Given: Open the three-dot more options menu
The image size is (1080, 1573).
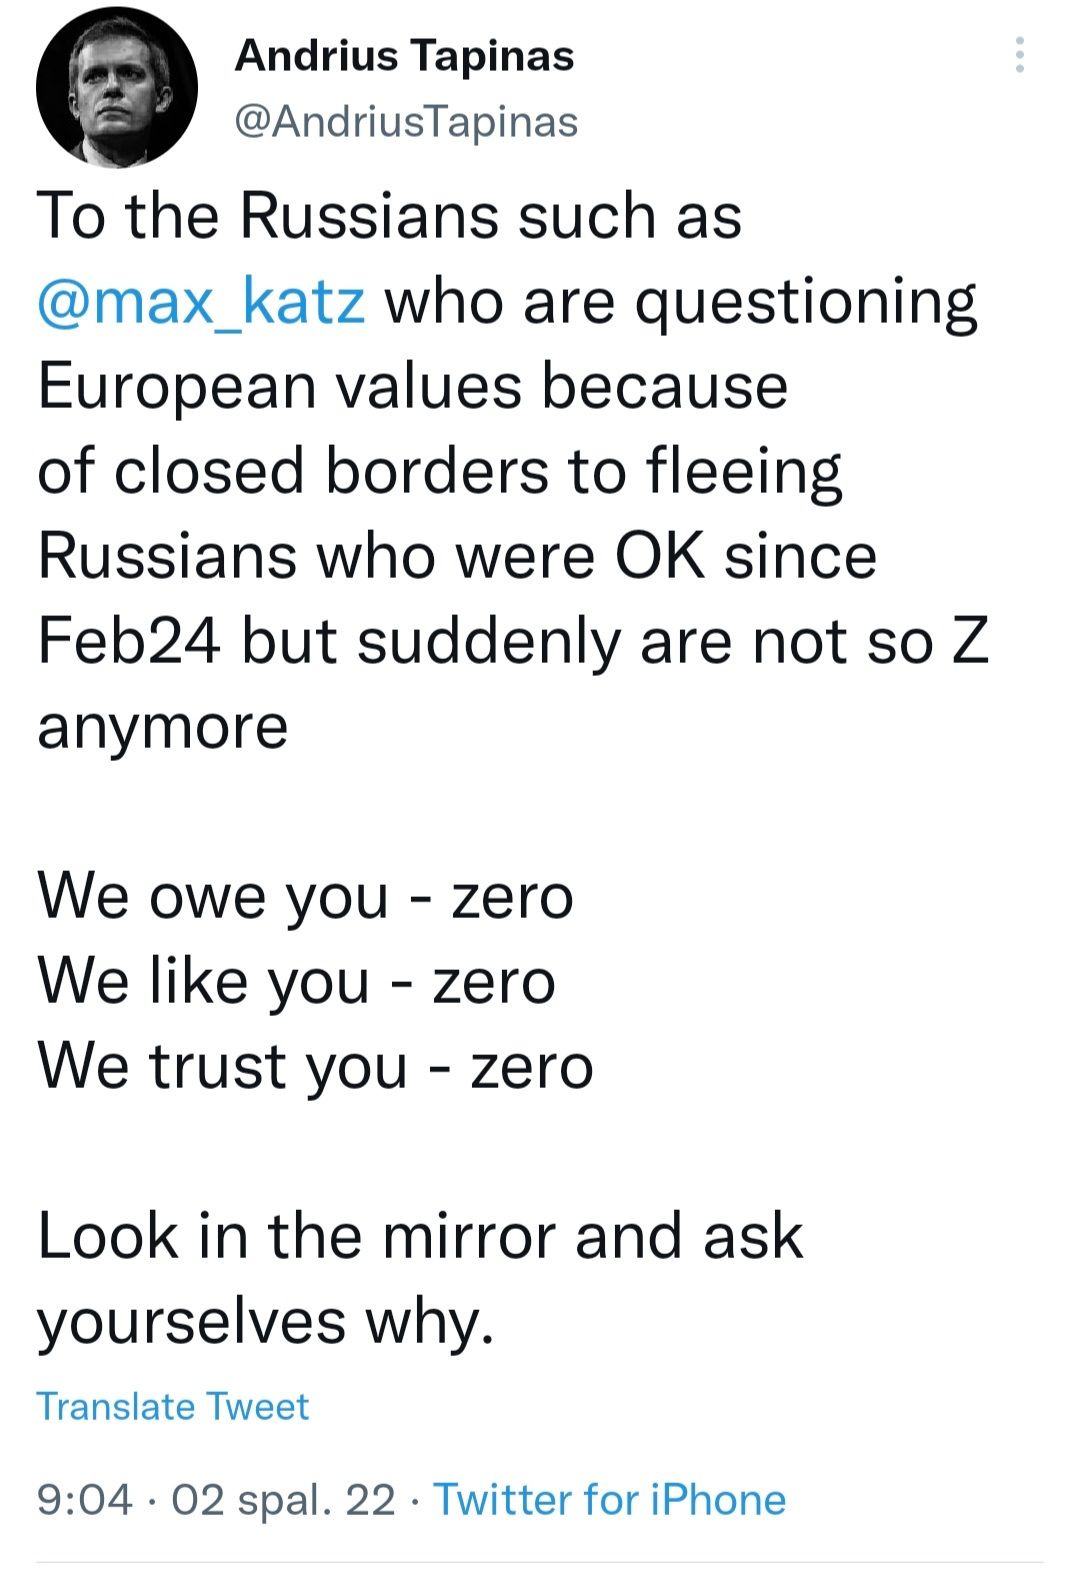Looking at the screenshot, I should 1019,55.
